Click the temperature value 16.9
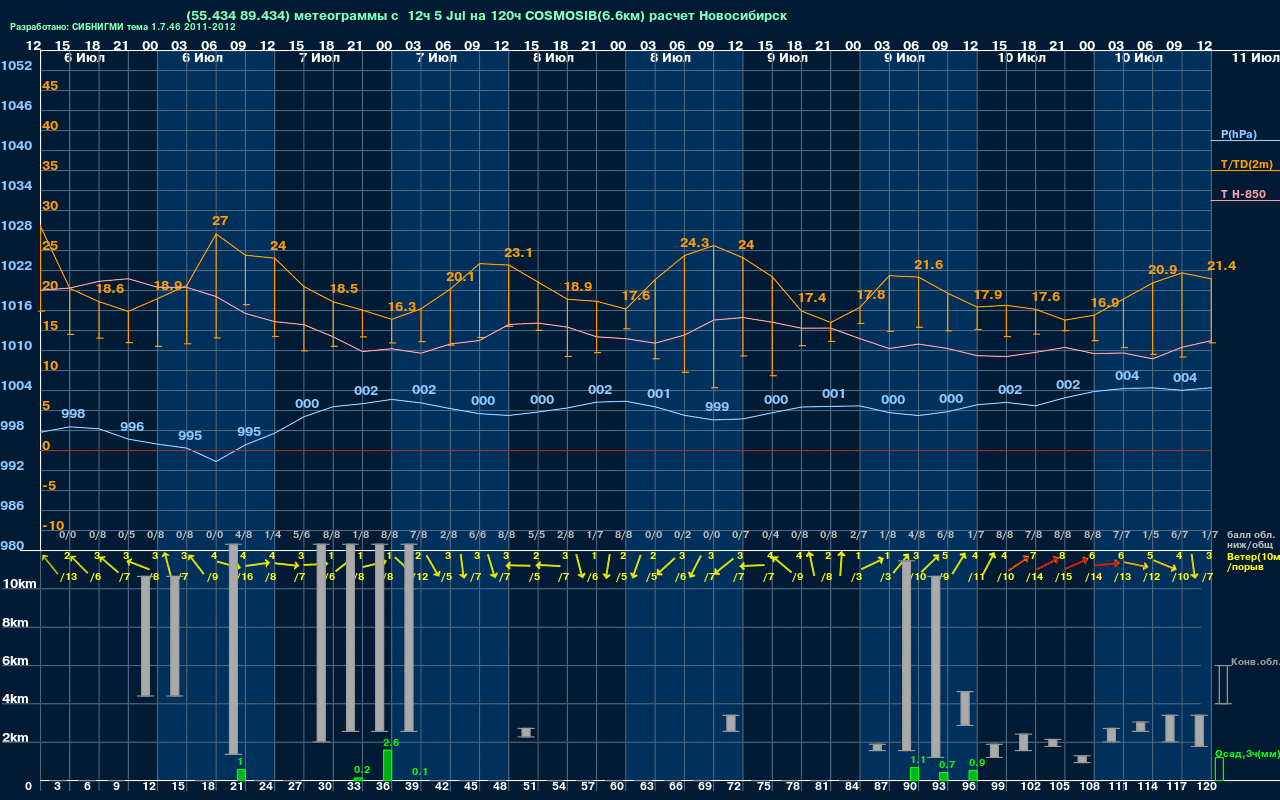This screenshot has height=800, width=1280. click(x=1104, y=303)
